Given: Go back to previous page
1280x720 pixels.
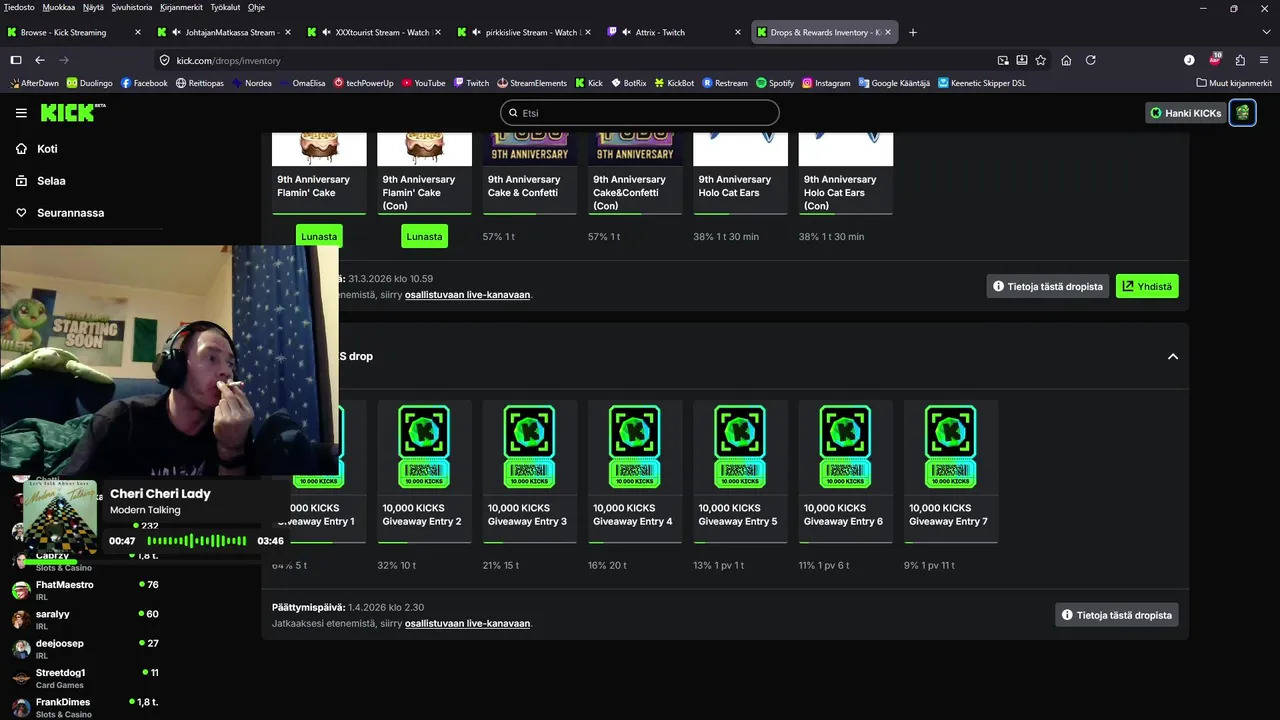Looking at the screenshot, I should pyautogui.click(x=40, y=60).
